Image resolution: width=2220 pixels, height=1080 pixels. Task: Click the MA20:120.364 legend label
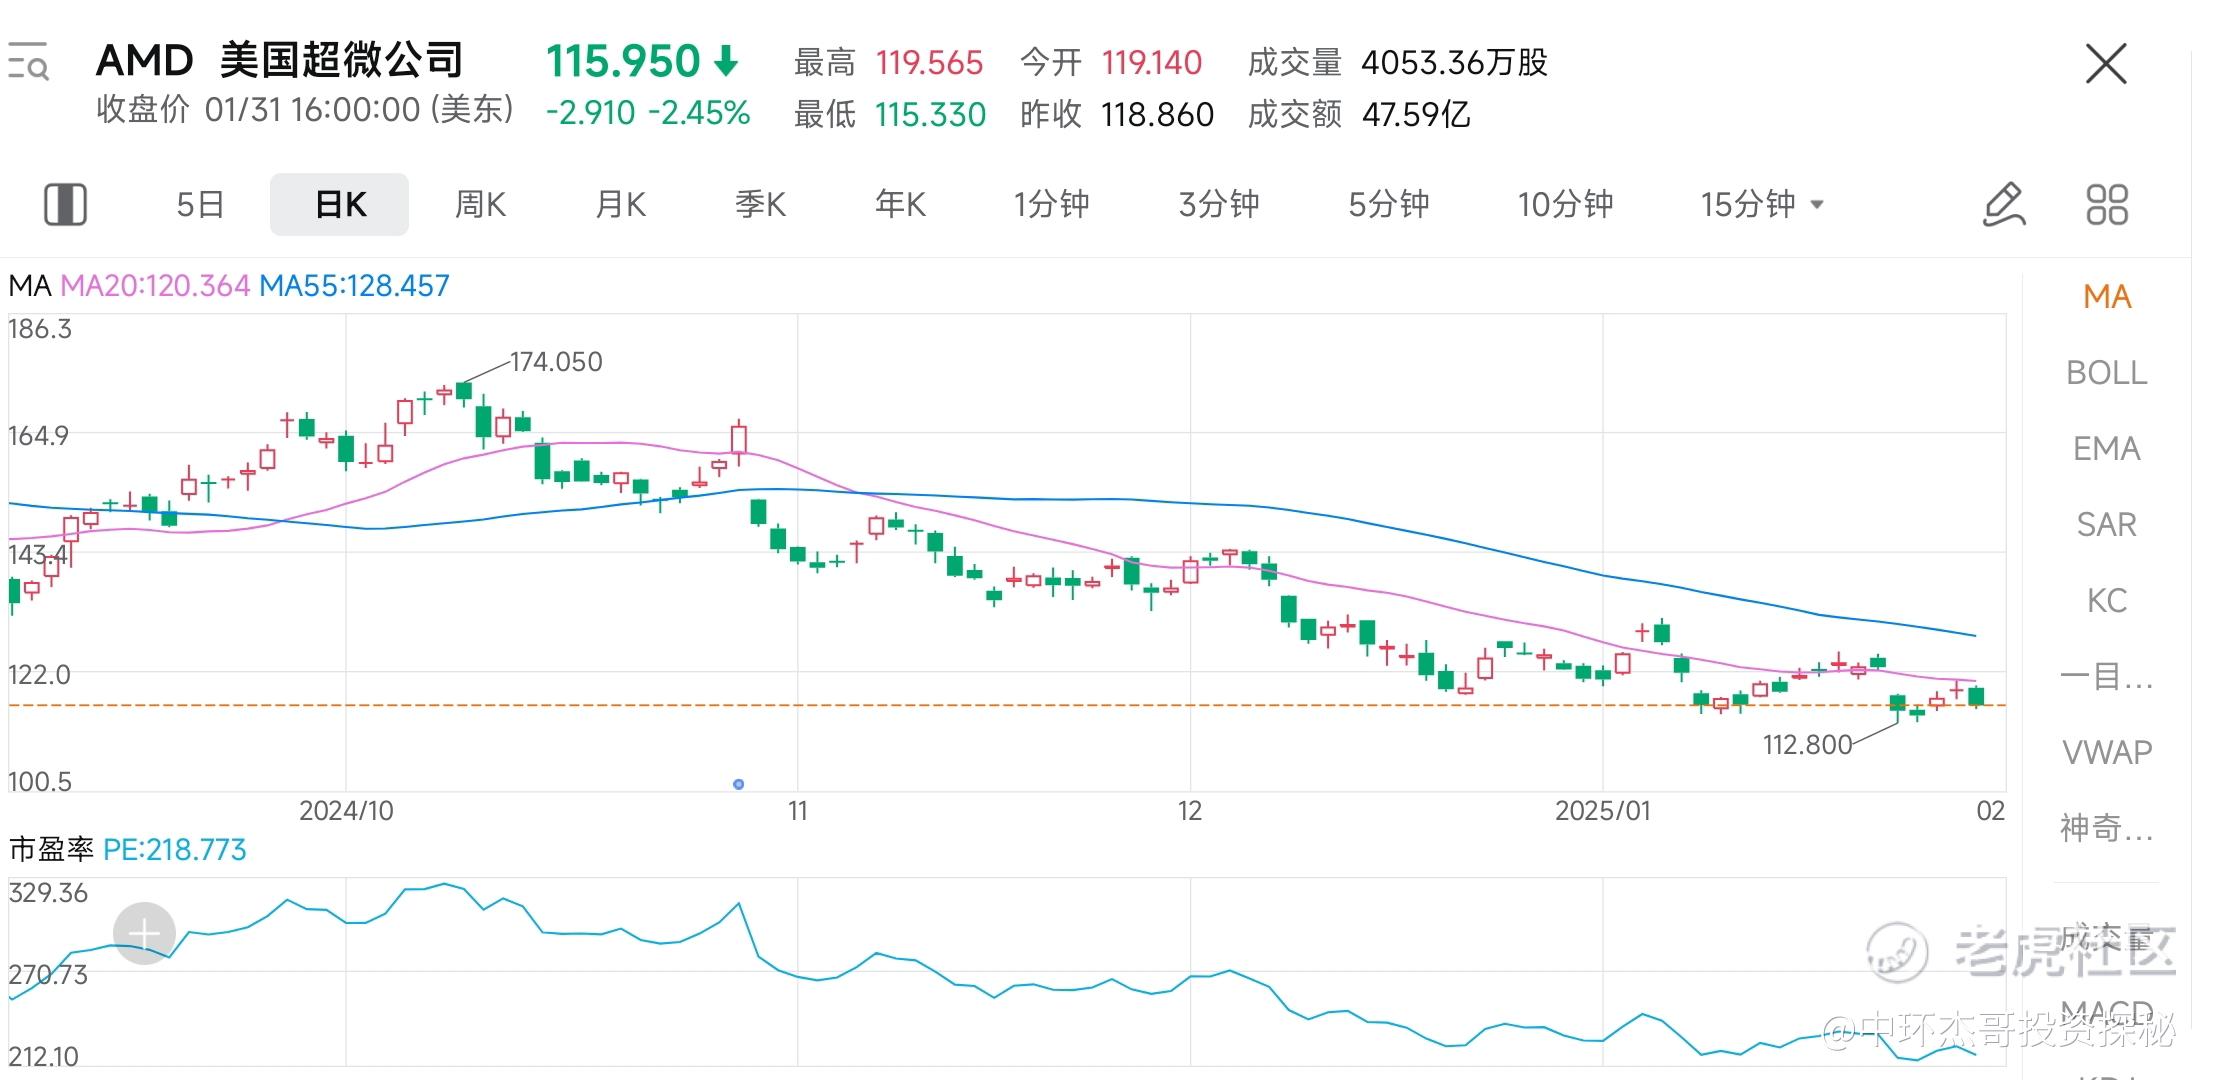coord(155,286)
